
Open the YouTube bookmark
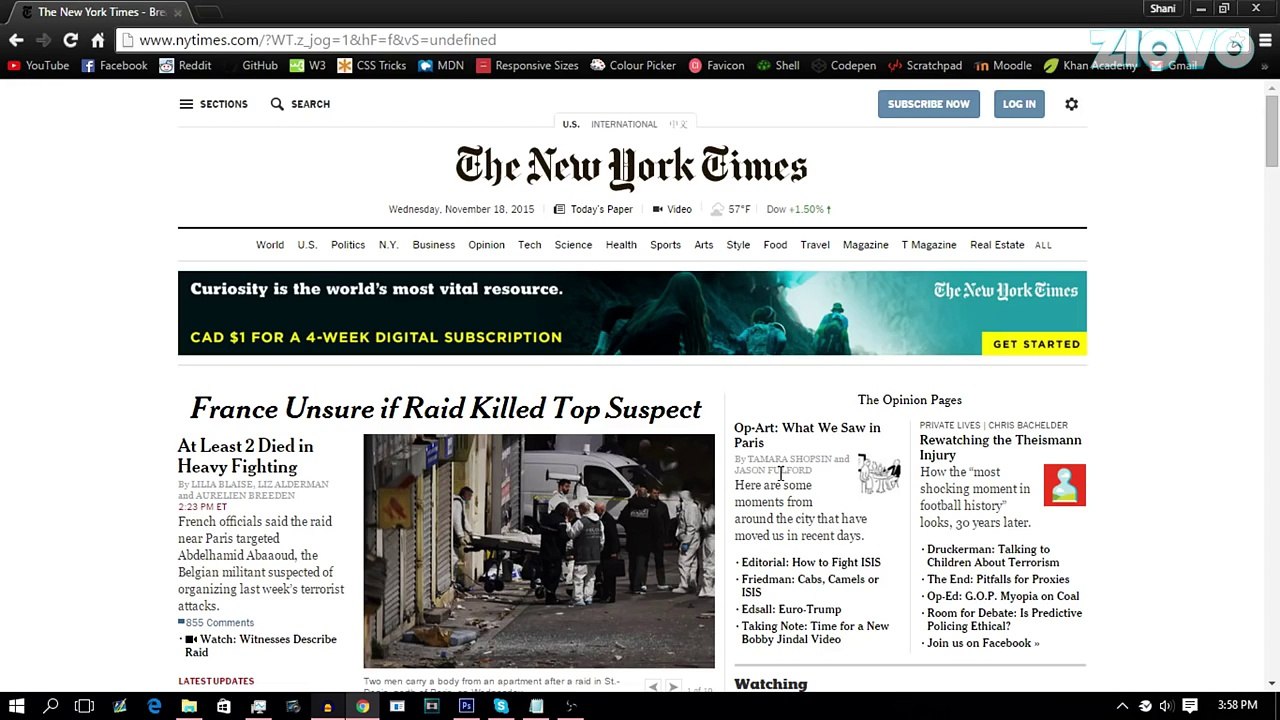(39, 65)
